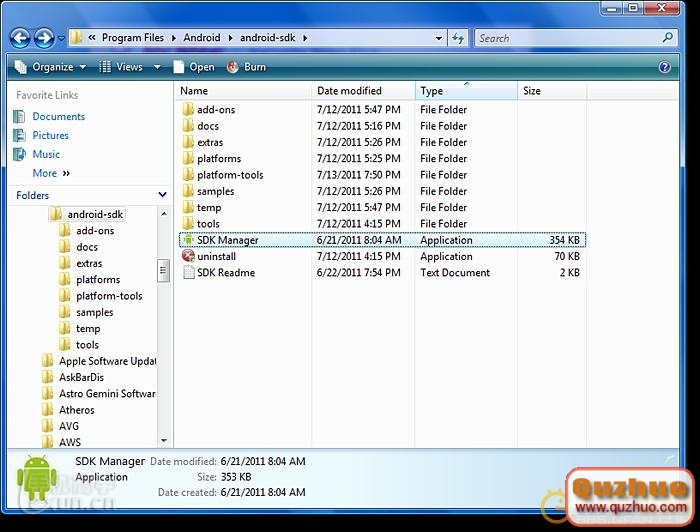Show More favorite links
The height and width of the screenshot is (532, 700).
[51, 173]
